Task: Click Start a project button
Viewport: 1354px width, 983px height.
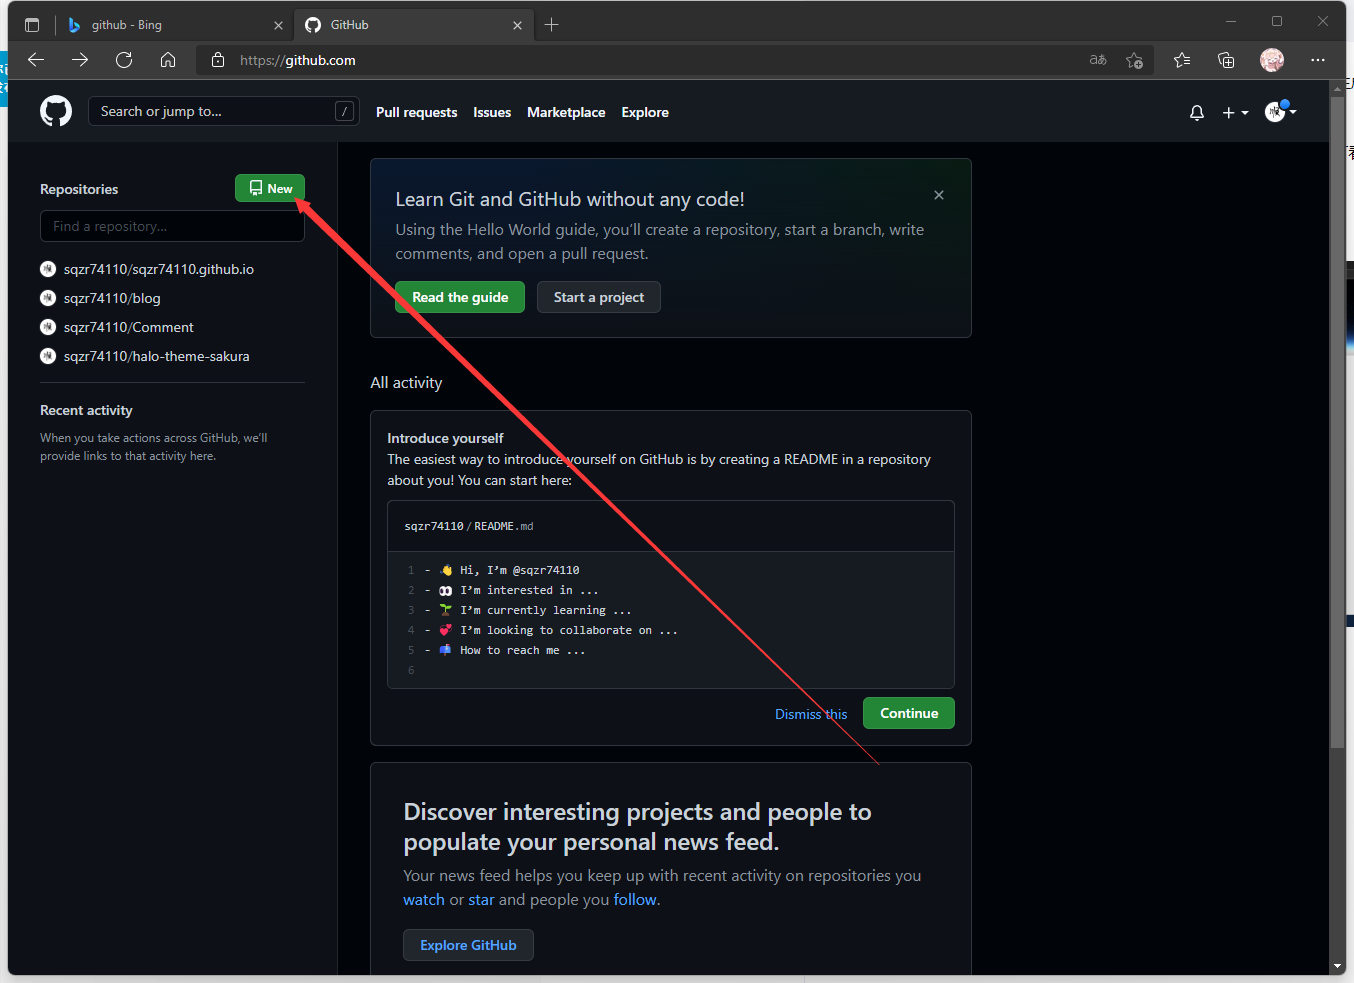Action: 599,297
